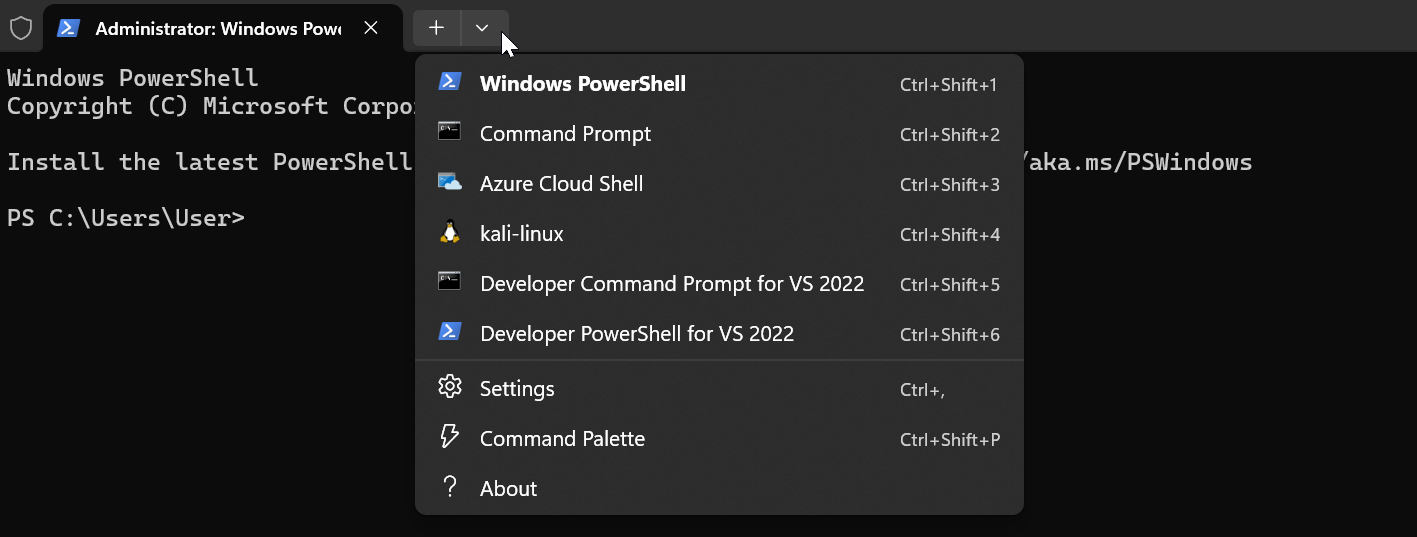The image size is (1417, 537).
Task: Click the PS C:\Users\User prompt line
Action: coord(126,217)
